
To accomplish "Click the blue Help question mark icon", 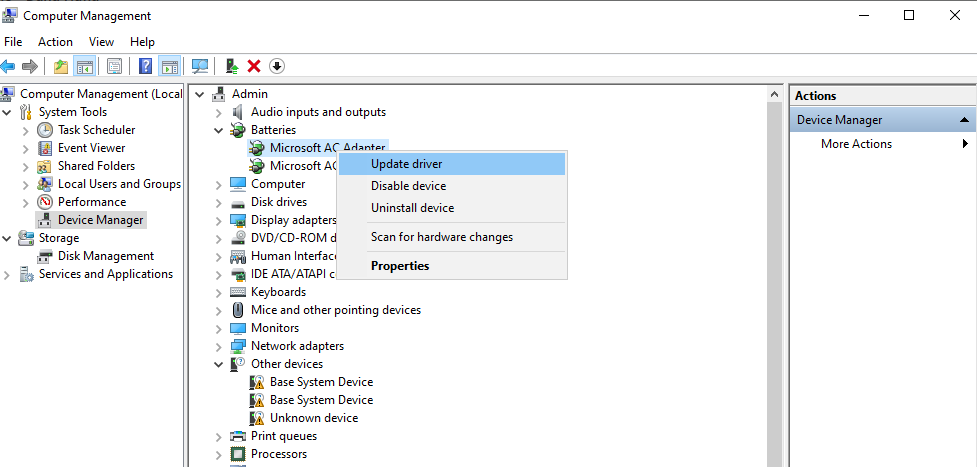I will 146,66.
